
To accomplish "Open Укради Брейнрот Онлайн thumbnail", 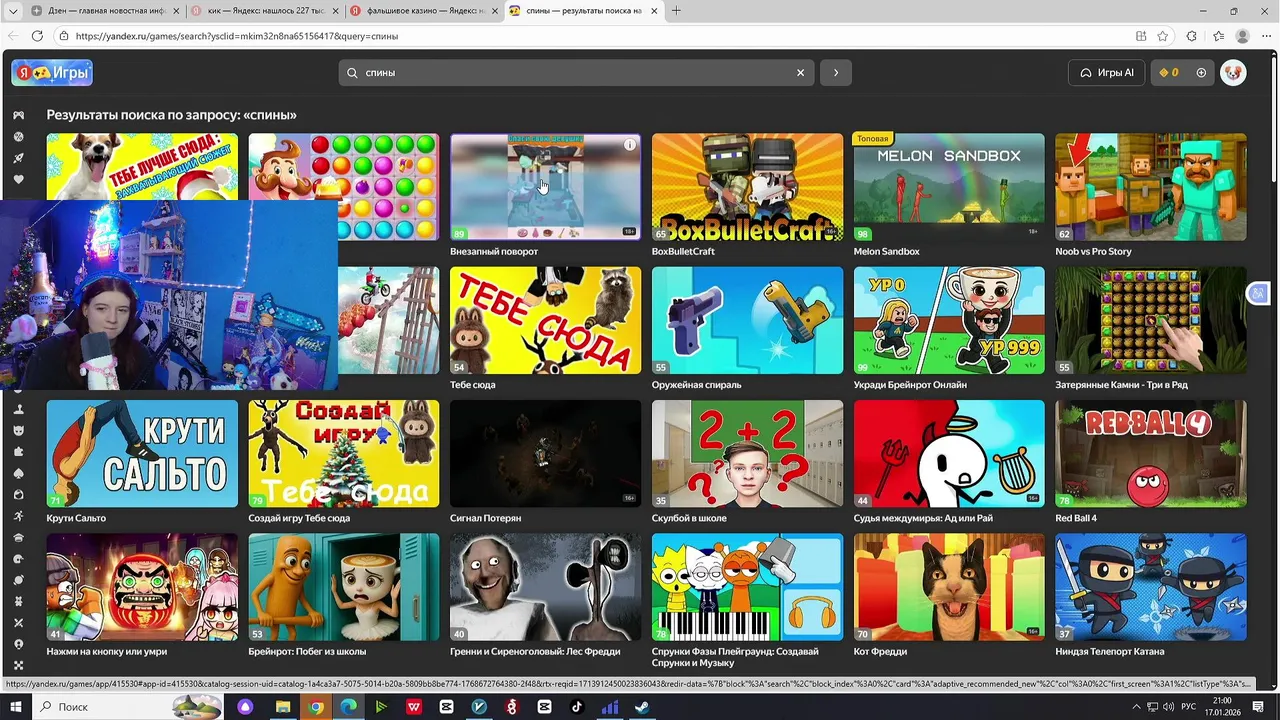I will pyautogui.click(x=949, y=320).
